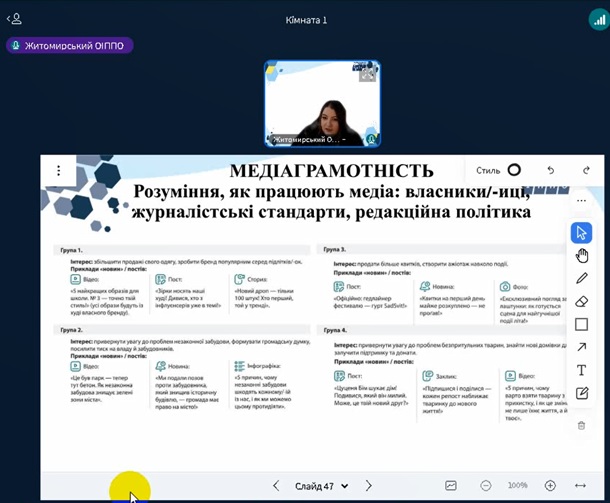Open the Стиль style picker

click(x=499, y=170)
